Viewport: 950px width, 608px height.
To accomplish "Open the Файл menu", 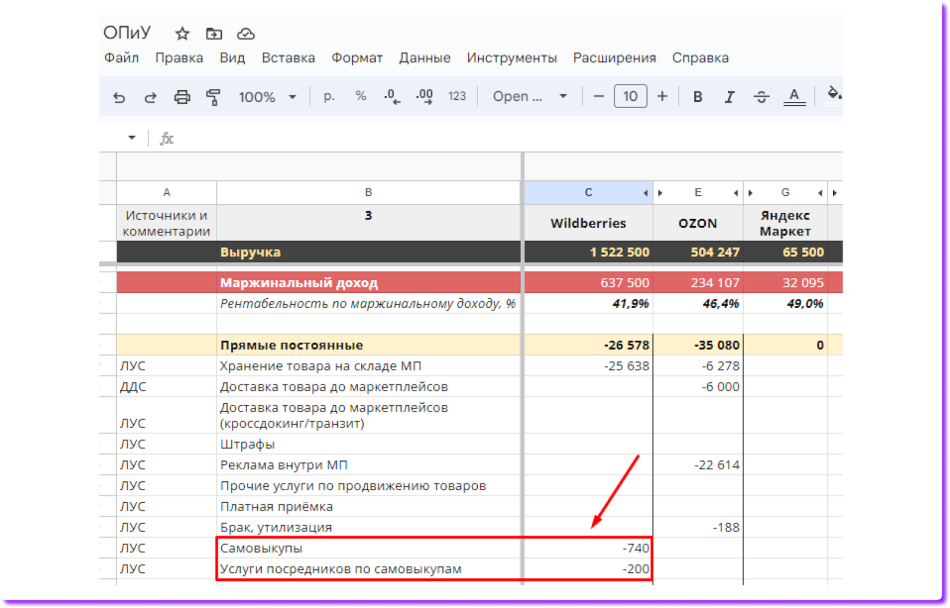I will (x=121, y=58).
